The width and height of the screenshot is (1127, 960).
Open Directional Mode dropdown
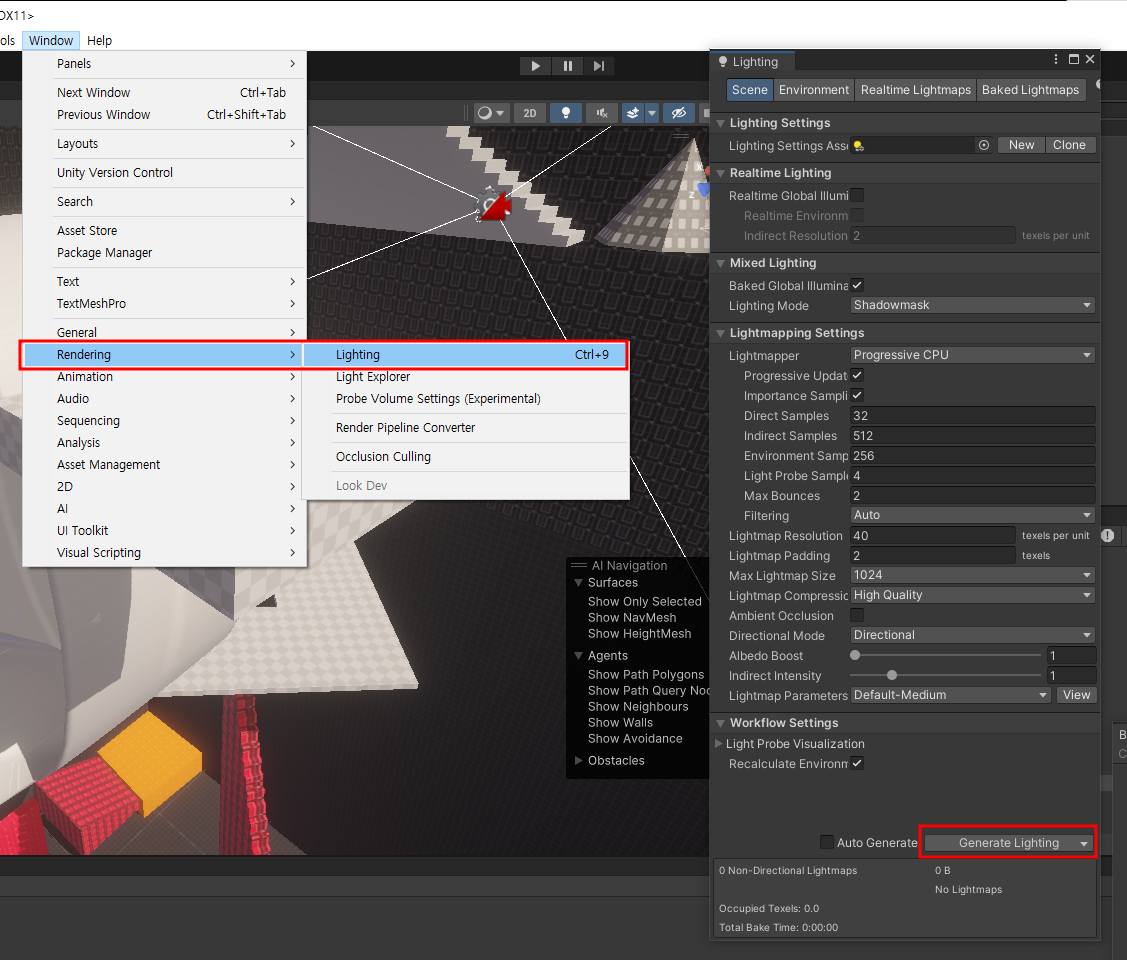pyautogui.click(x=972, y=635)
